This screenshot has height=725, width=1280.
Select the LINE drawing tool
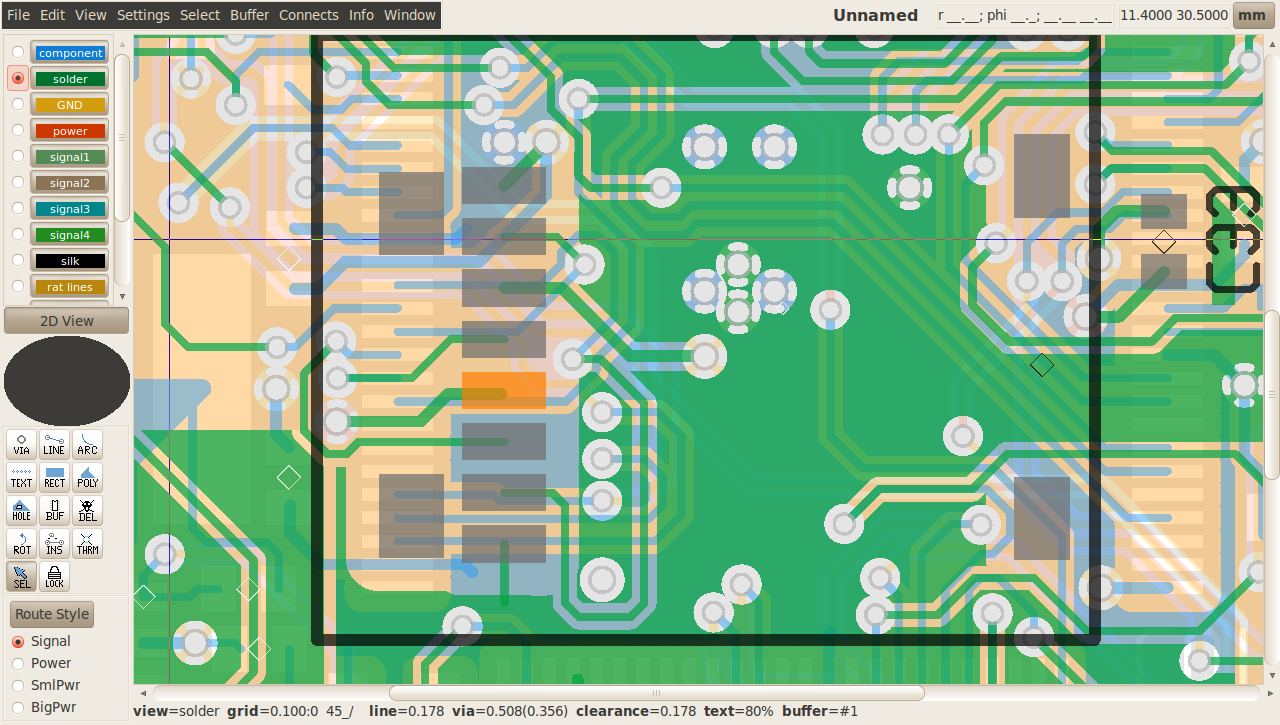pyautogui.click(x=54, y=444)
